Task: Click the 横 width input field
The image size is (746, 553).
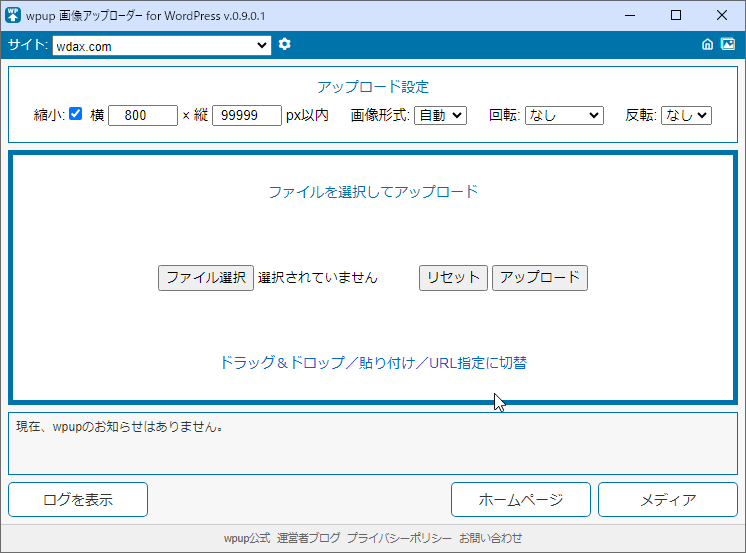Action: 142,115
